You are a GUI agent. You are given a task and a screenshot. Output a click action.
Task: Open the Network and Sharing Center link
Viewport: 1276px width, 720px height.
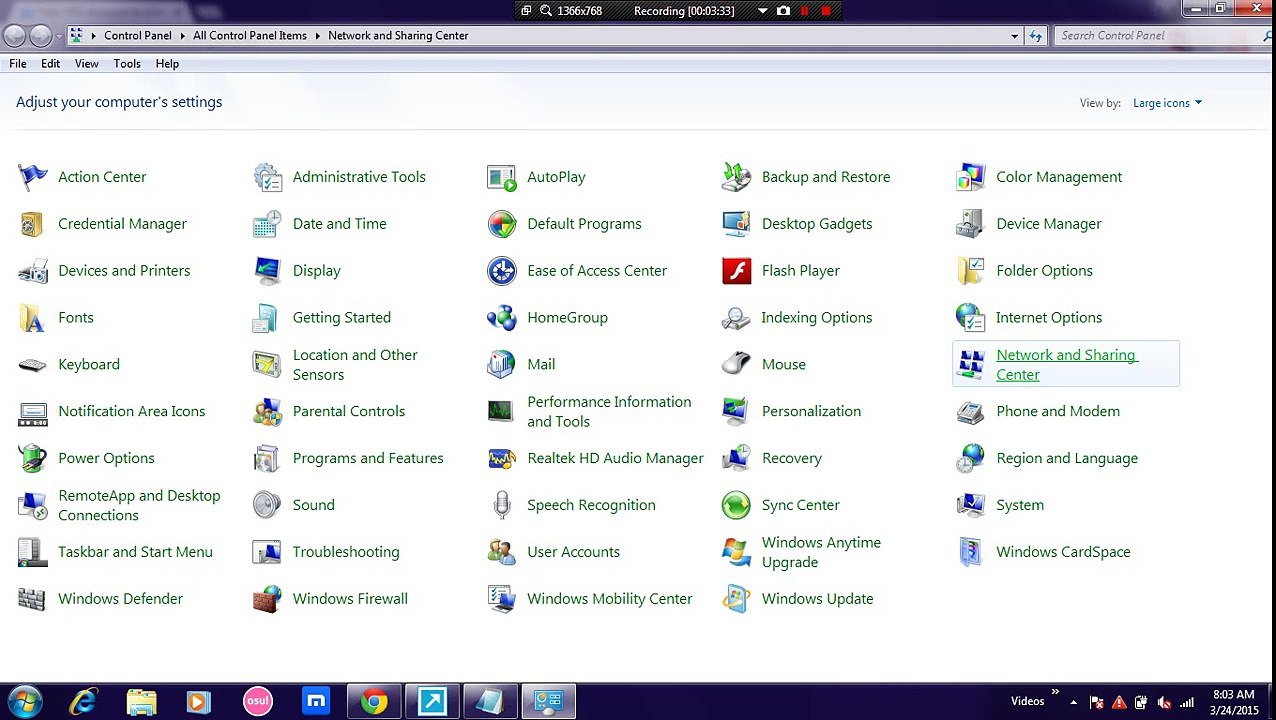coord(1066,365)
